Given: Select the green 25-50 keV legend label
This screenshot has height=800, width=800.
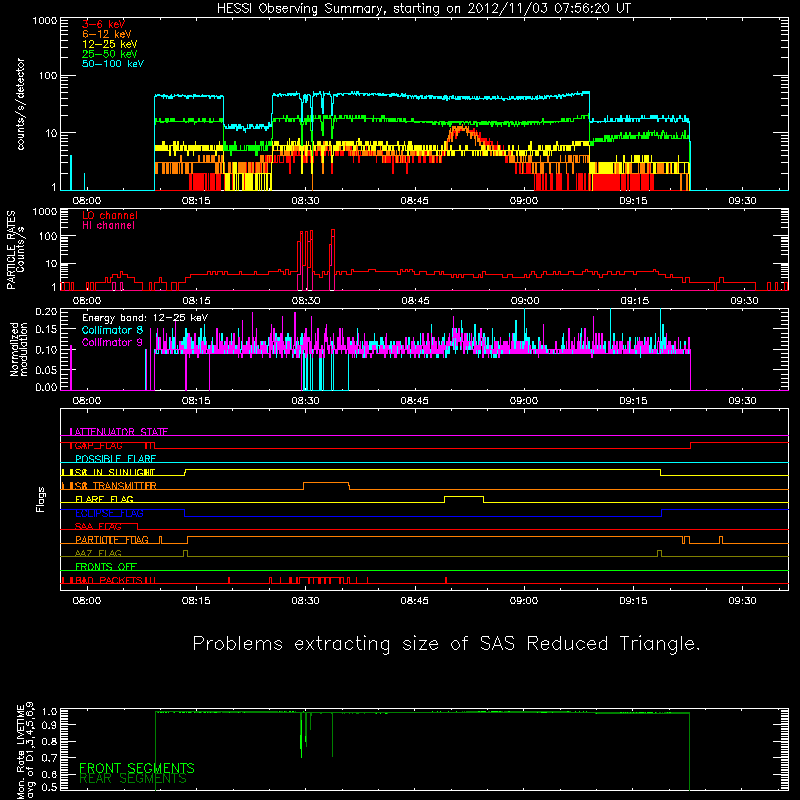Looking at the screenshot, I should 110,54.
